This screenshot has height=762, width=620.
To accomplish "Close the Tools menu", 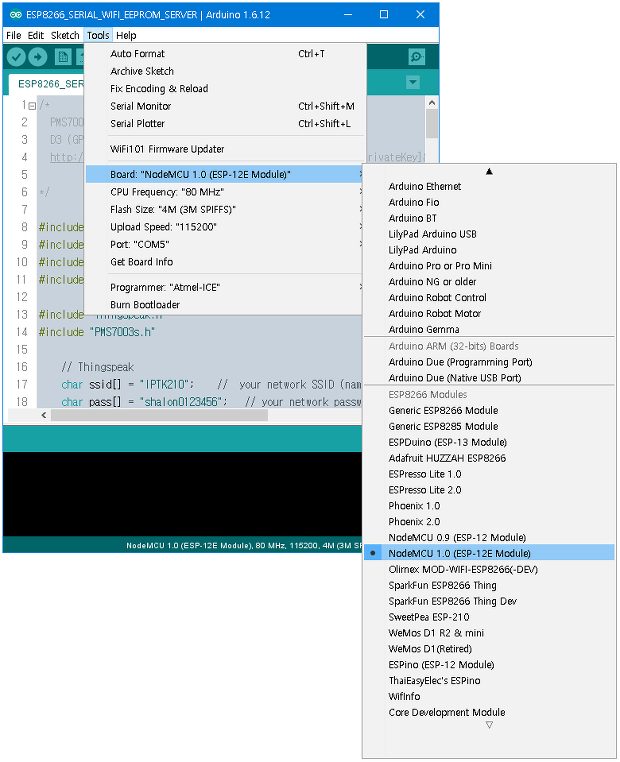I will pyautogui.click(x=98, y=35).
